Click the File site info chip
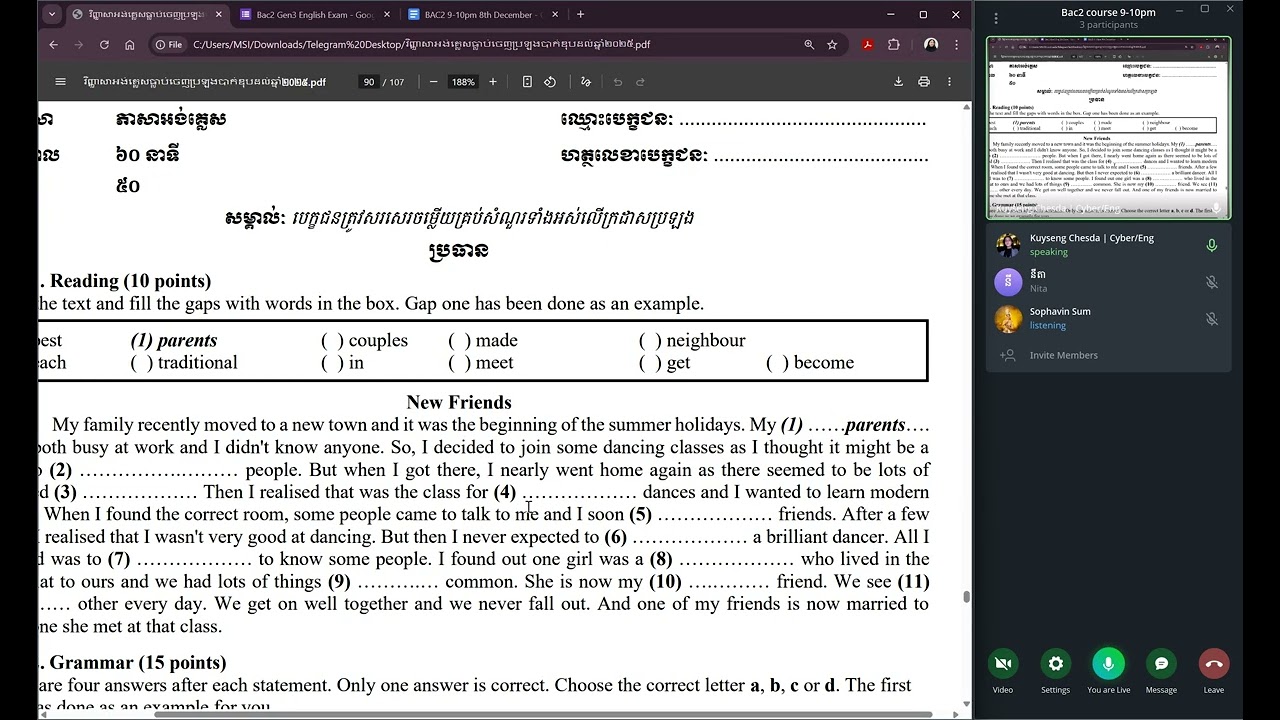This screenshot has height=720, width=1280. (x=168, y=45)
